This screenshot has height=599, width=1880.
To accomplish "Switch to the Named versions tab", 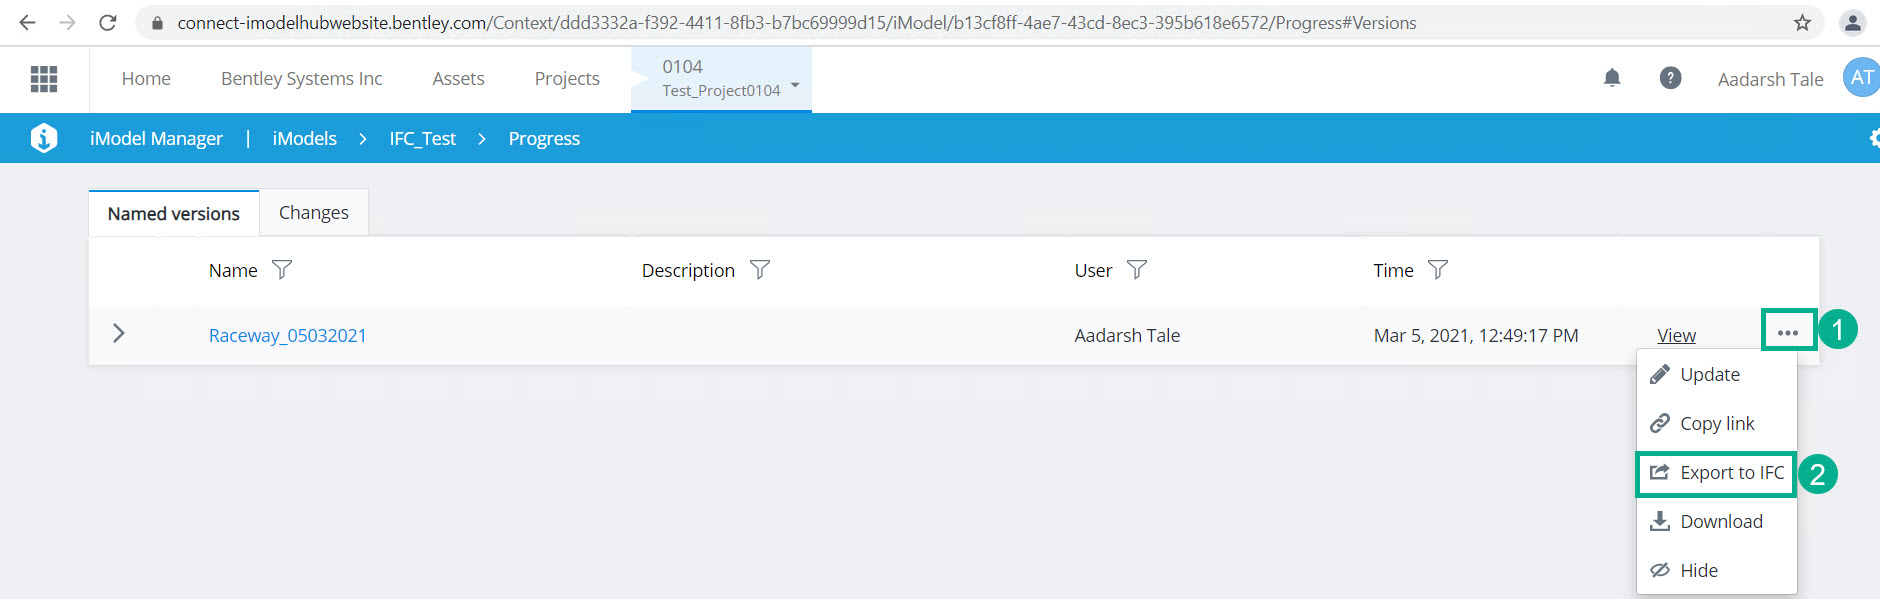I will pos(174,213).
